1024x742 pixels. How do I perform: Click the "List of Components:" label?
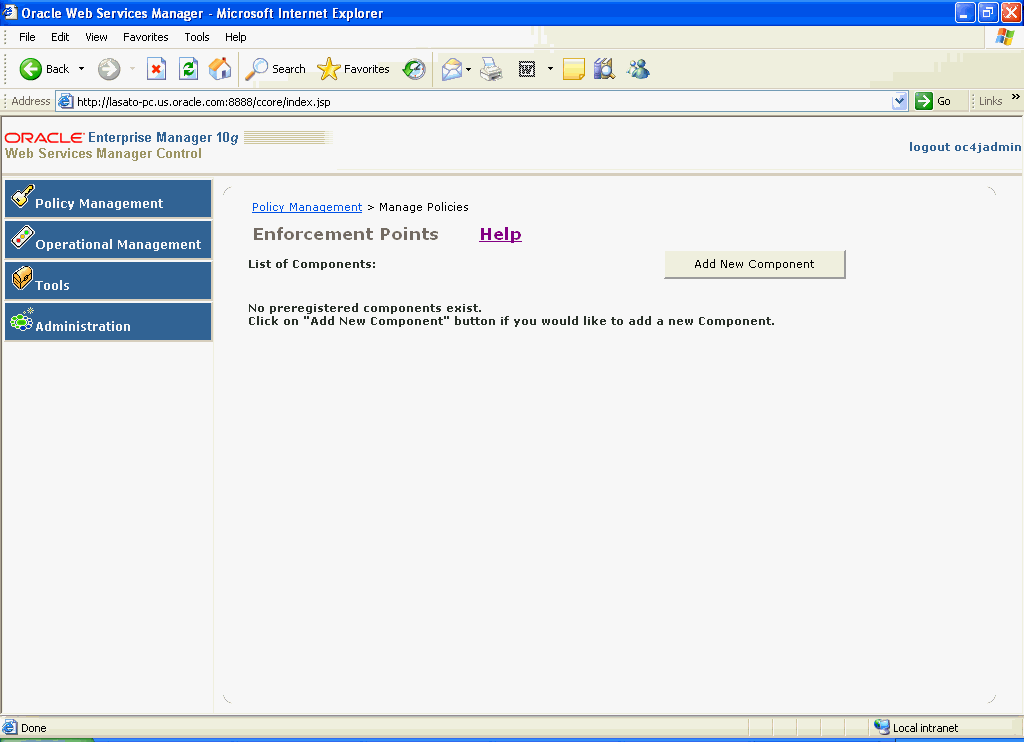tap(312, 264)
